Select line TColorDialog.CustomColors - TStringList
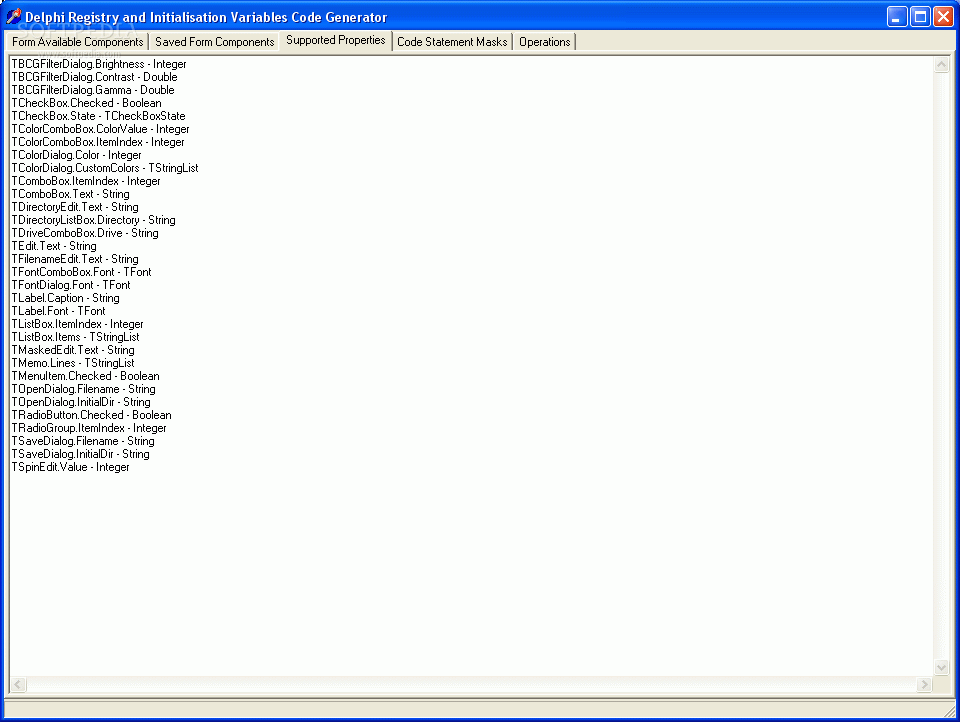 (105, 168)
